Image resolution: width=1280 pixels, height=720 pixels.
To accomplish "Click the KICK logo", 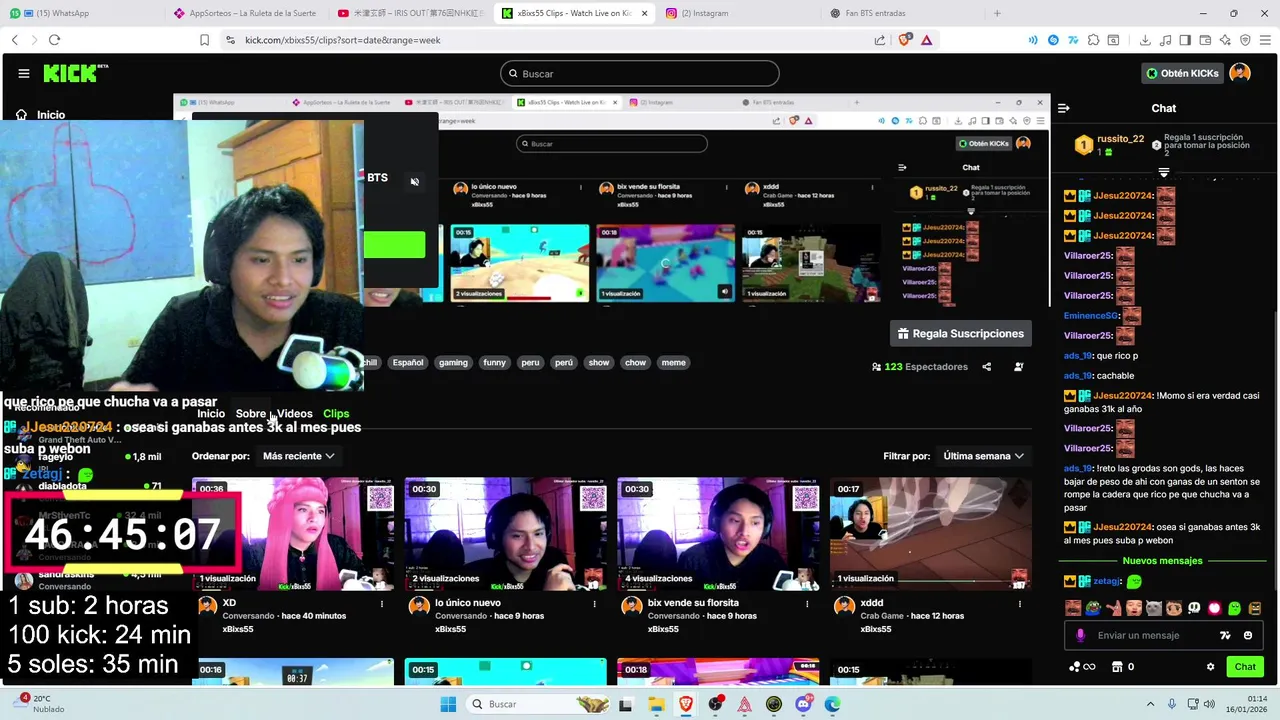I will [75, 73].
